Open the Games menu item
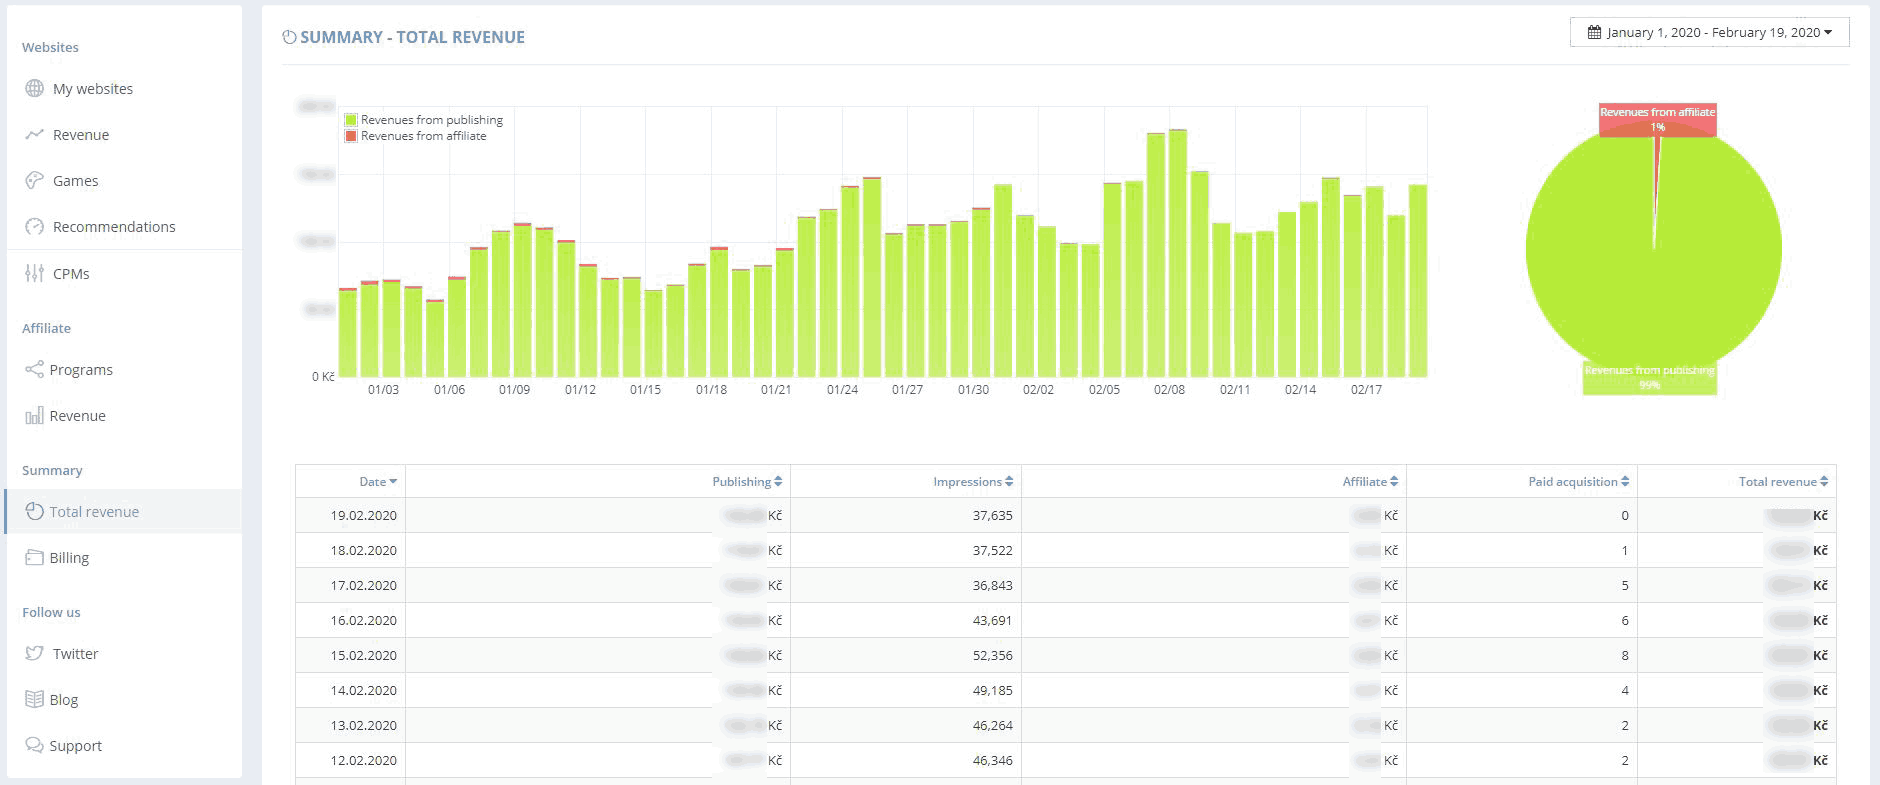Viewport: 1880px width, 785px height. [x=76, y=180]
